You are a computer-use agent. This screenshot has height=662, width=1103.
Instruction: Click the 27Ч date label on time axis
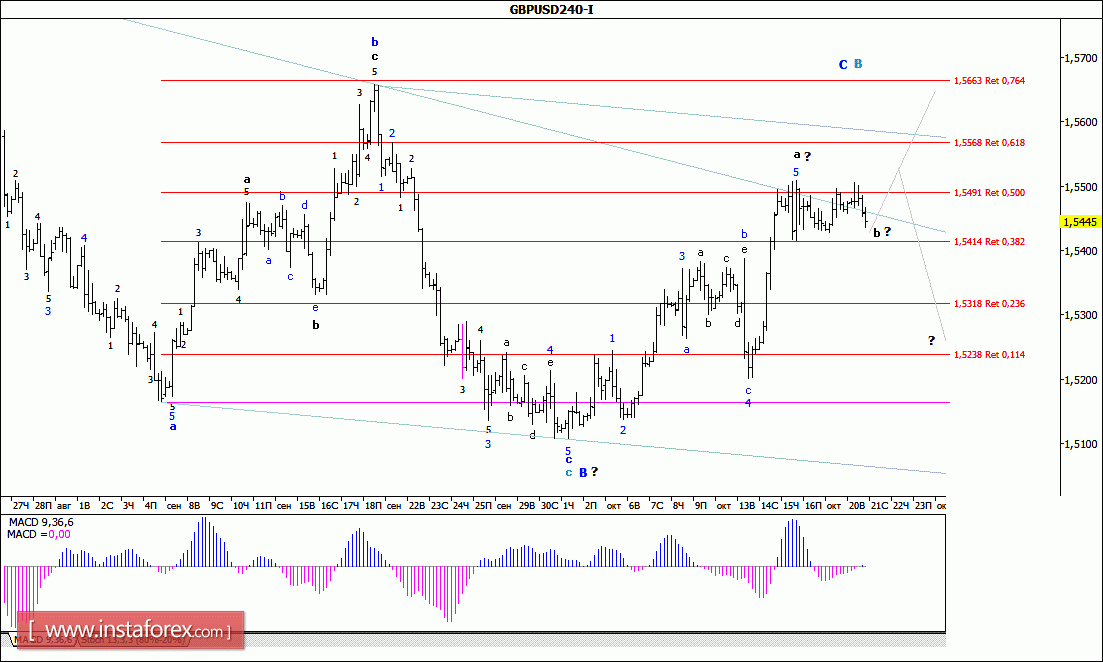tap(21, 506)
